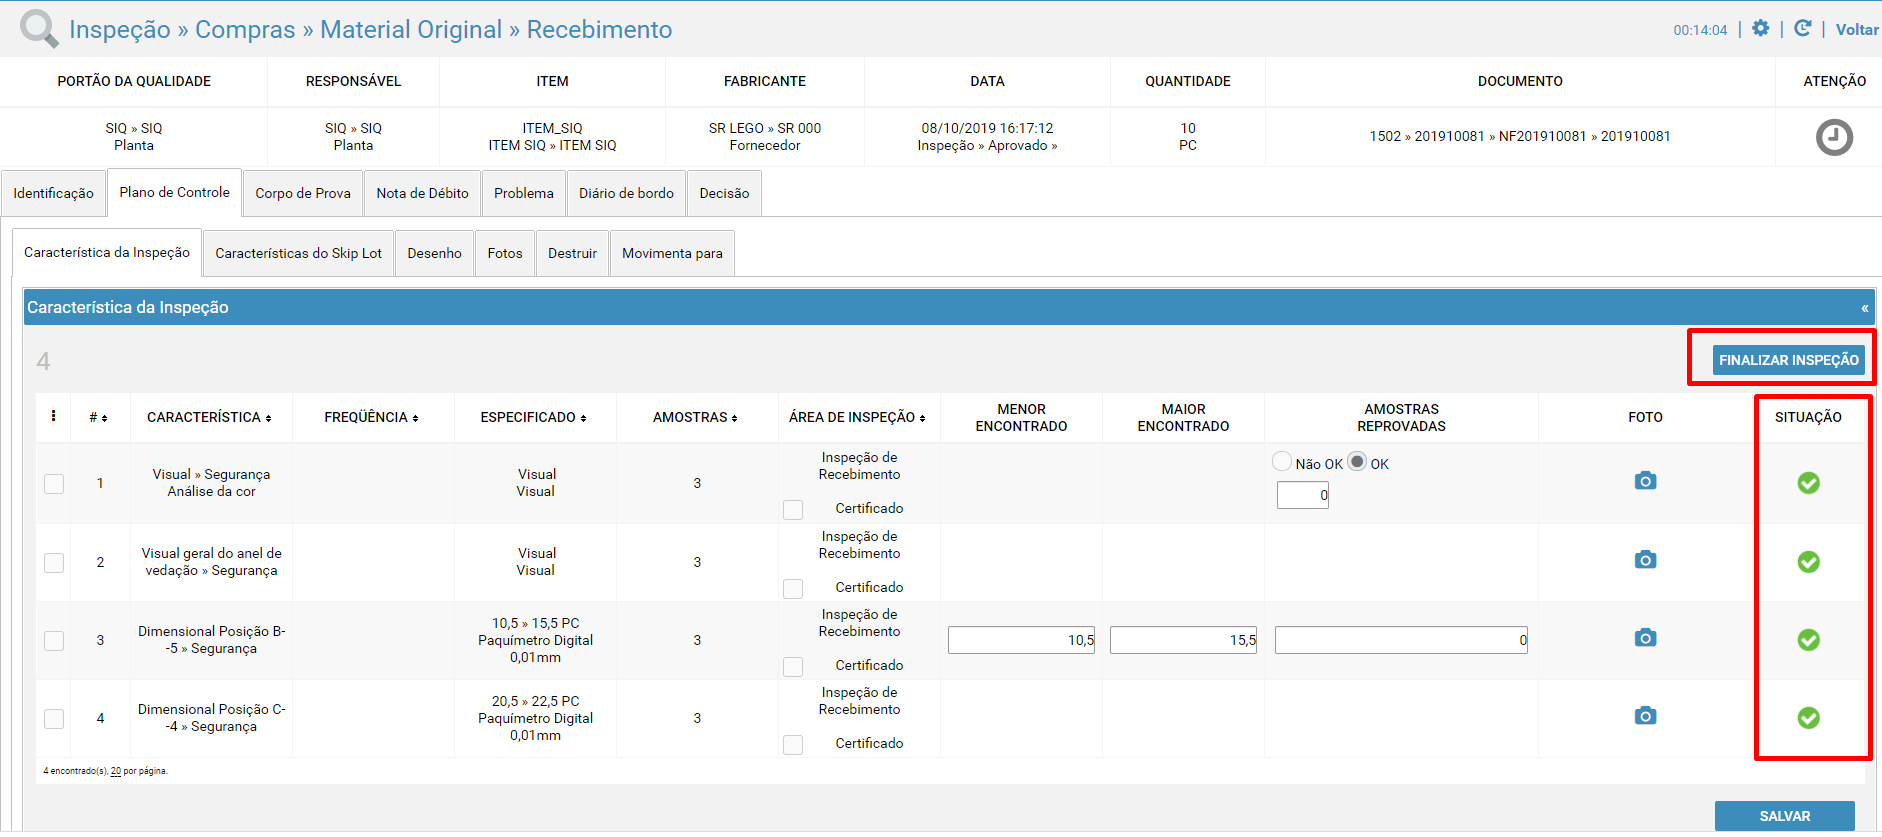Click the Voltar link
This screenshot has width=1882, height=837.
coord(1857,30)
